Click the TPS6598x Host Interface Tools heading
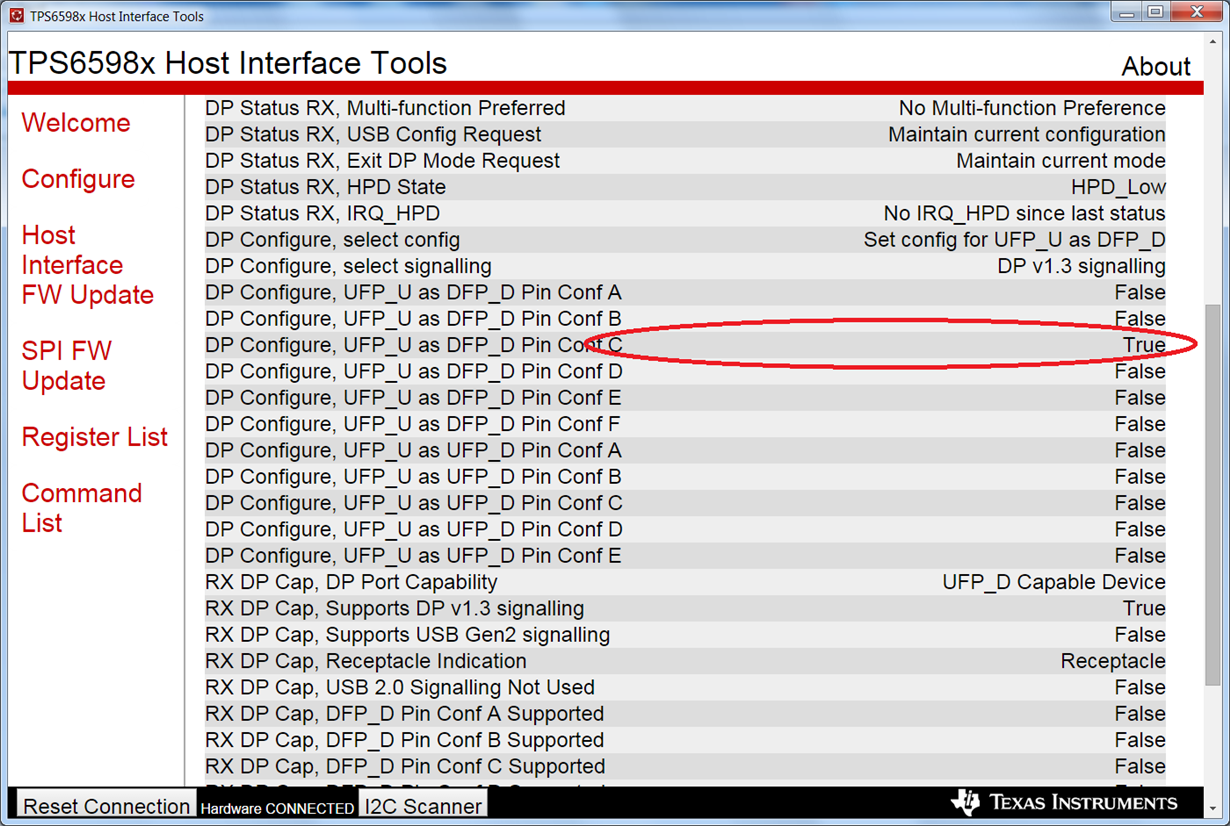1230x826 pixels. [x=228, y=63]
